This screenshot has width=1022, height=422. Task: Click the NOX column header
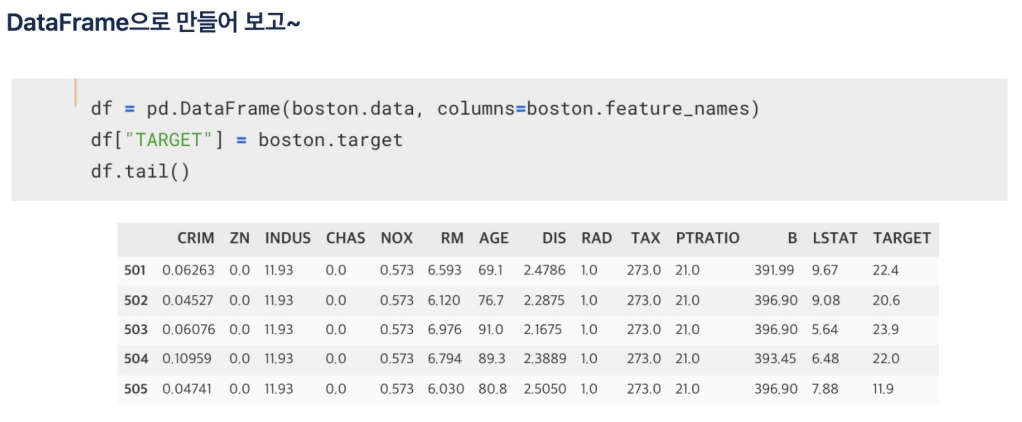tap(397, 239)
